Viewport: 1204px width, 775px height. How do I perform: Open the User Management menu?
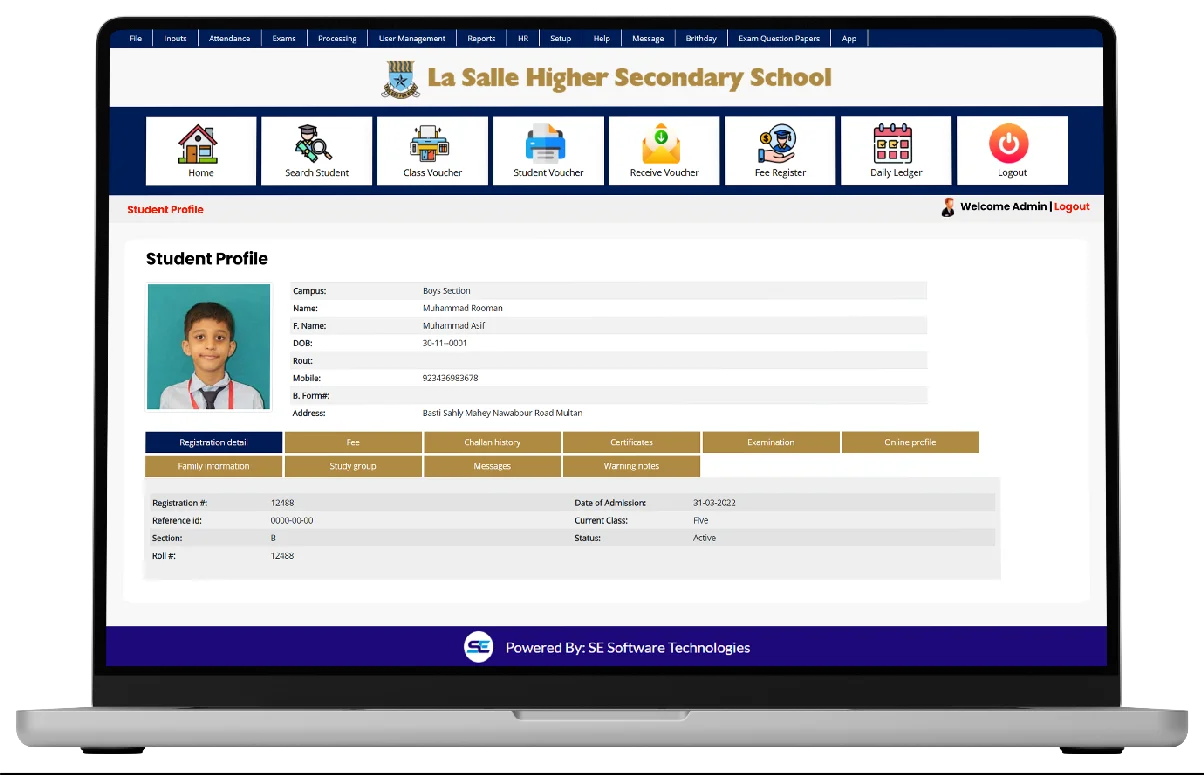(x=412, y=39)
